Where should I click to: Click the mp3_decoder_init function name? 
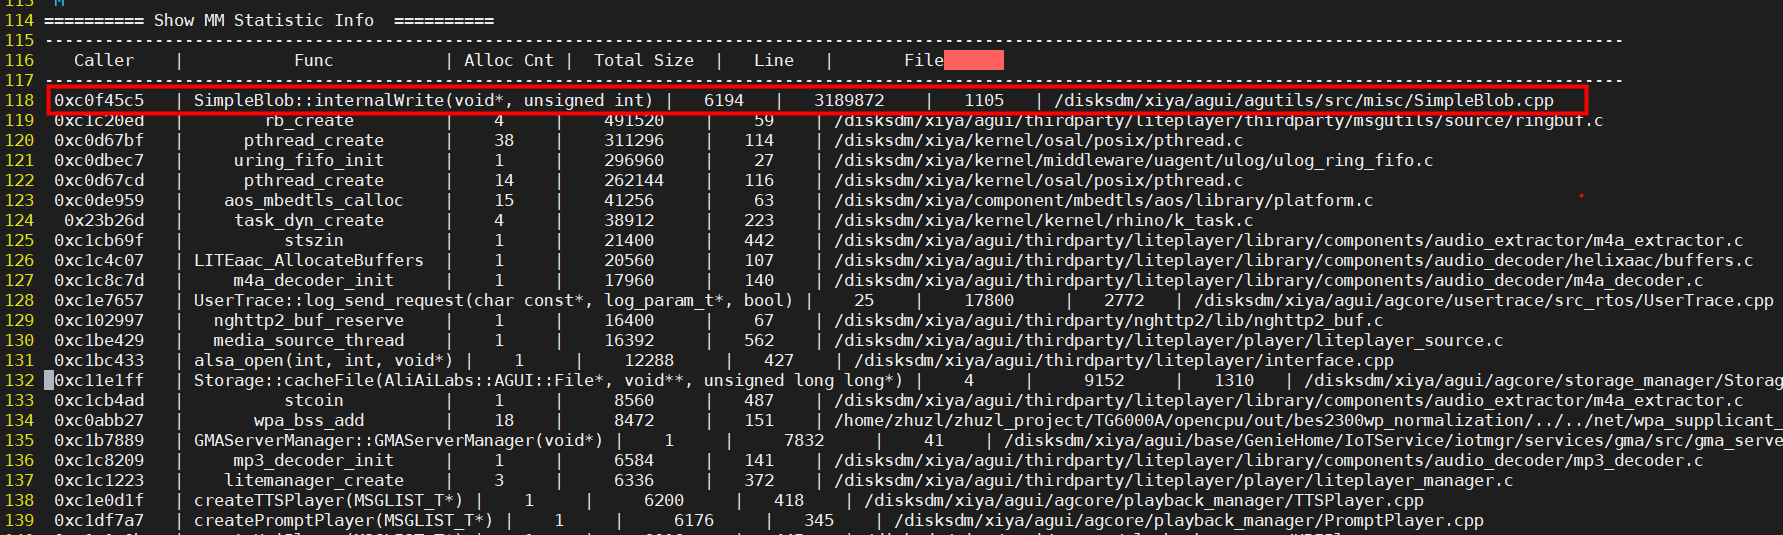pyautogui.click(x=314, y=460)
